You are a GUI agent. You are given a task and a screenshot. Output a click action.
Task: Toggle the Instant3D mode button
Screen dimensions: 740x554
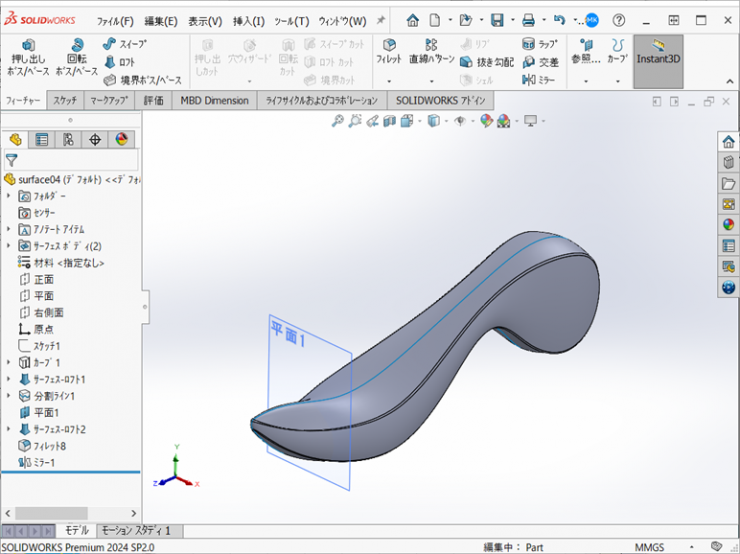point(658,52)
